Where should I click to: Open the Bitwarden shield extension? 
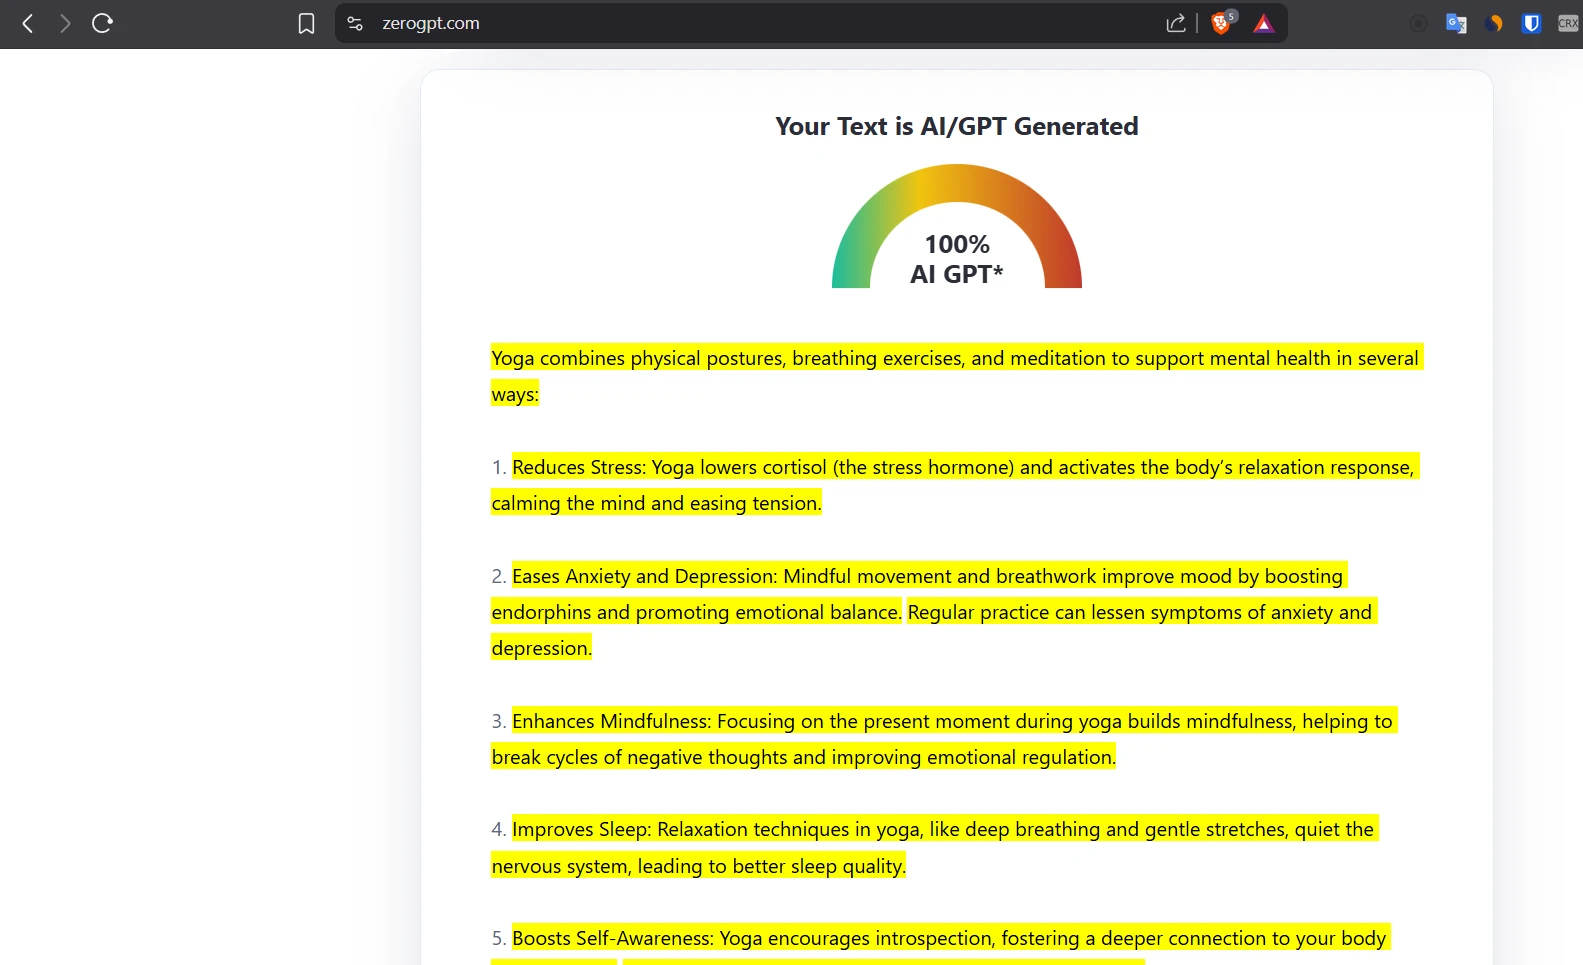[1531, 23]
